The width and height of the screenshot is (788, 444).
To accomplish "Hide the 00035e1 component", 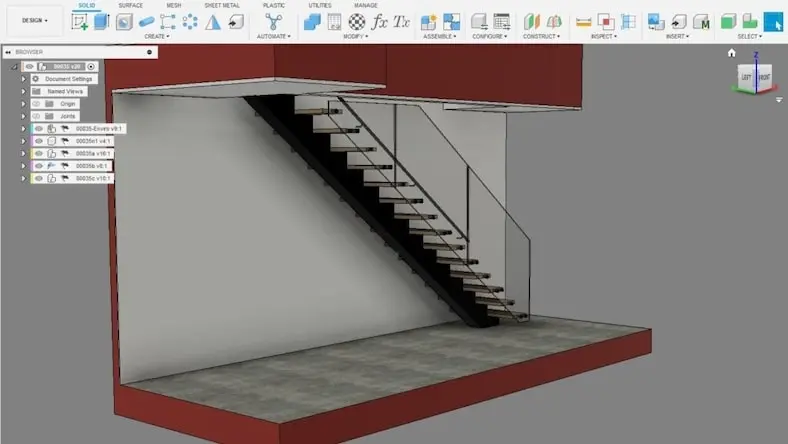I will click(x=39, y=141).
